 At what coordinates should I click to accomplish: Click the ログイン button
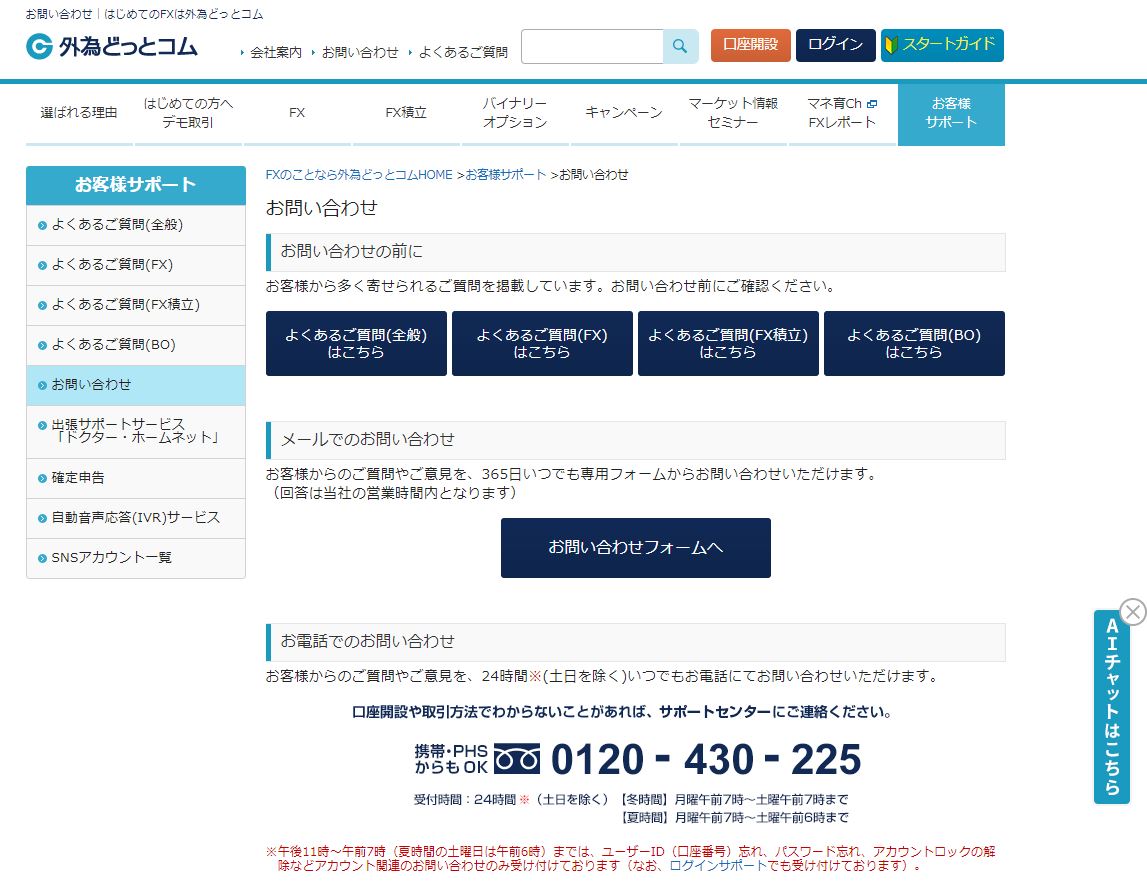click(x=835, y=45)
